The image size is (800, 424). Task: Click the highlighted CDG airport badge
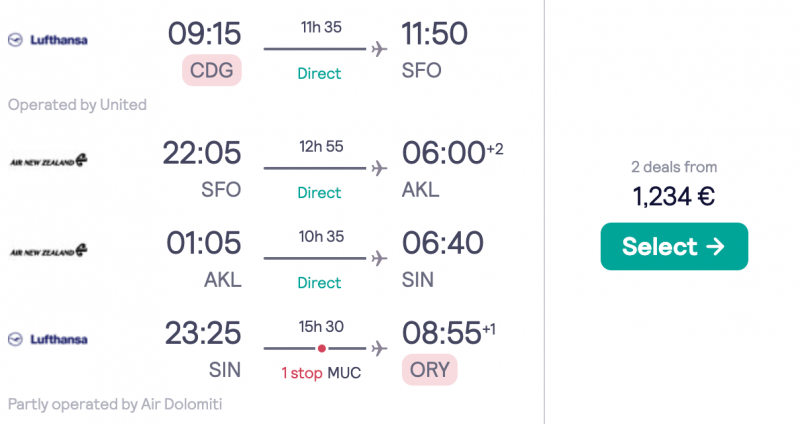point(212,70)
